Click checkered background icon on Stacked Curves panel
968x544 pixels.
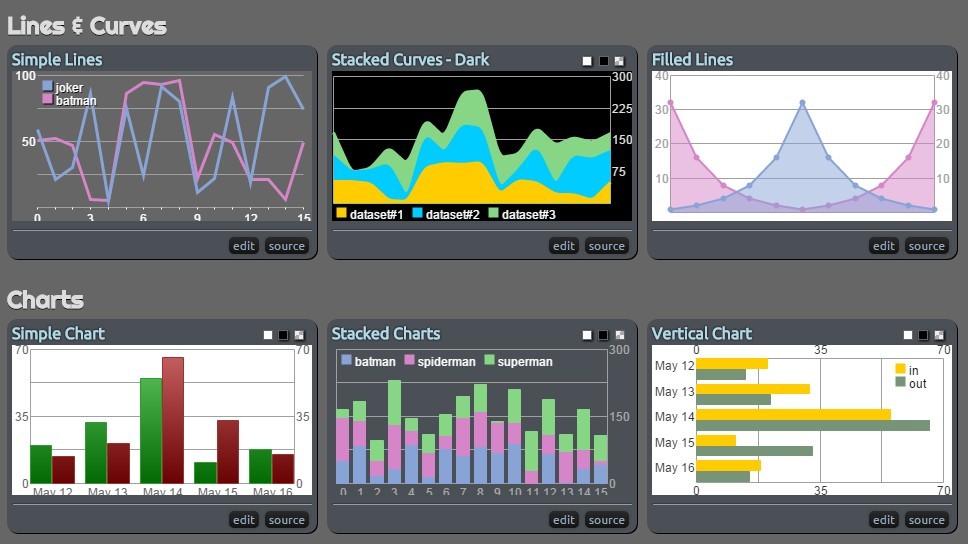619,61
